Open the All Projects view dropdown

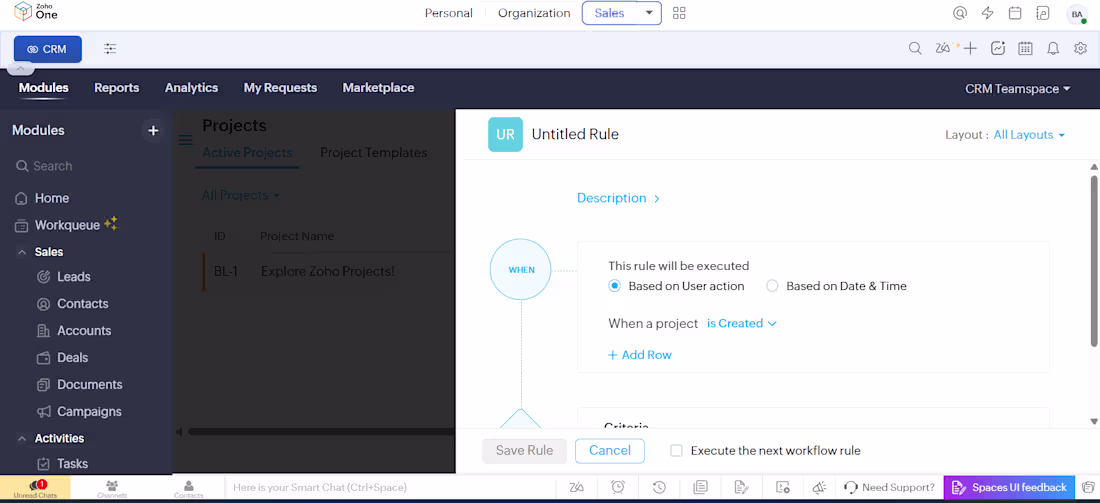click(241, 195)
